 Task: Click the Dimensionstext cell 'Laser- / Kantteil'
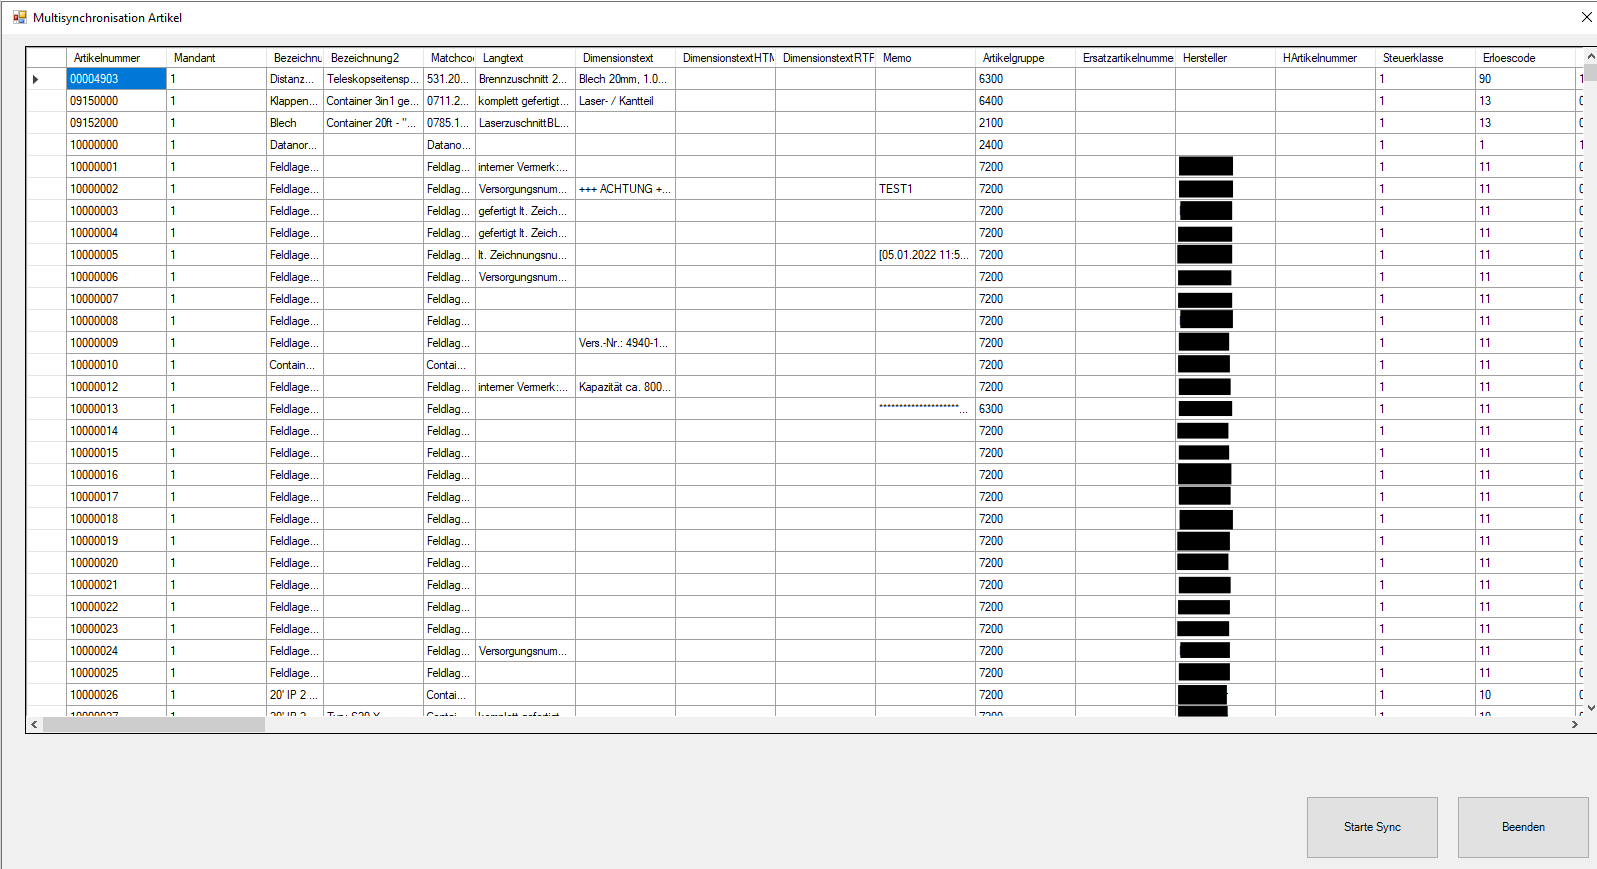625,101
